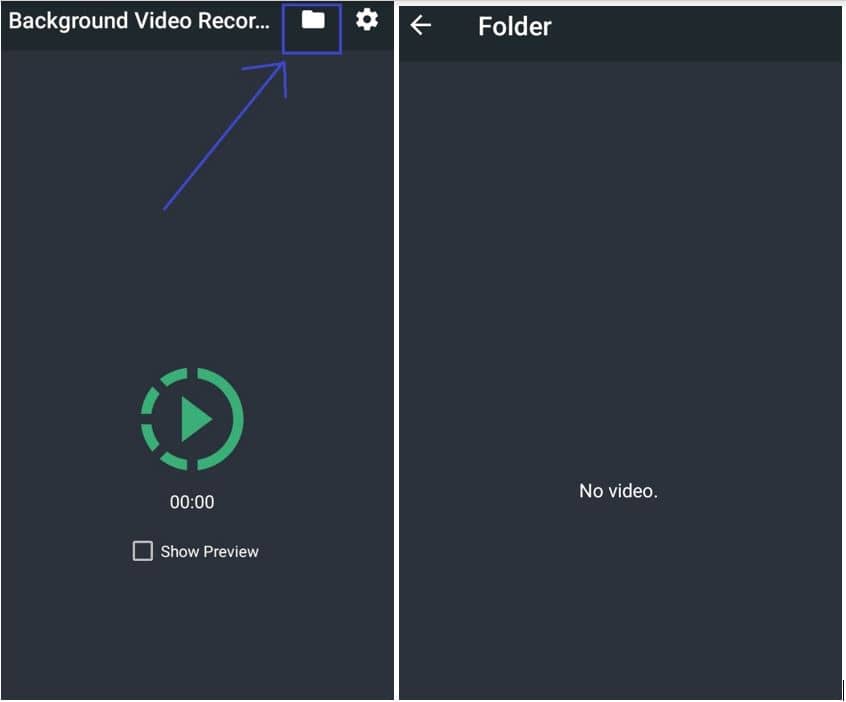Tap the blank area below Show Preview
The height and width of the screenshot is (702, 846).
click(x=197, y=629)
